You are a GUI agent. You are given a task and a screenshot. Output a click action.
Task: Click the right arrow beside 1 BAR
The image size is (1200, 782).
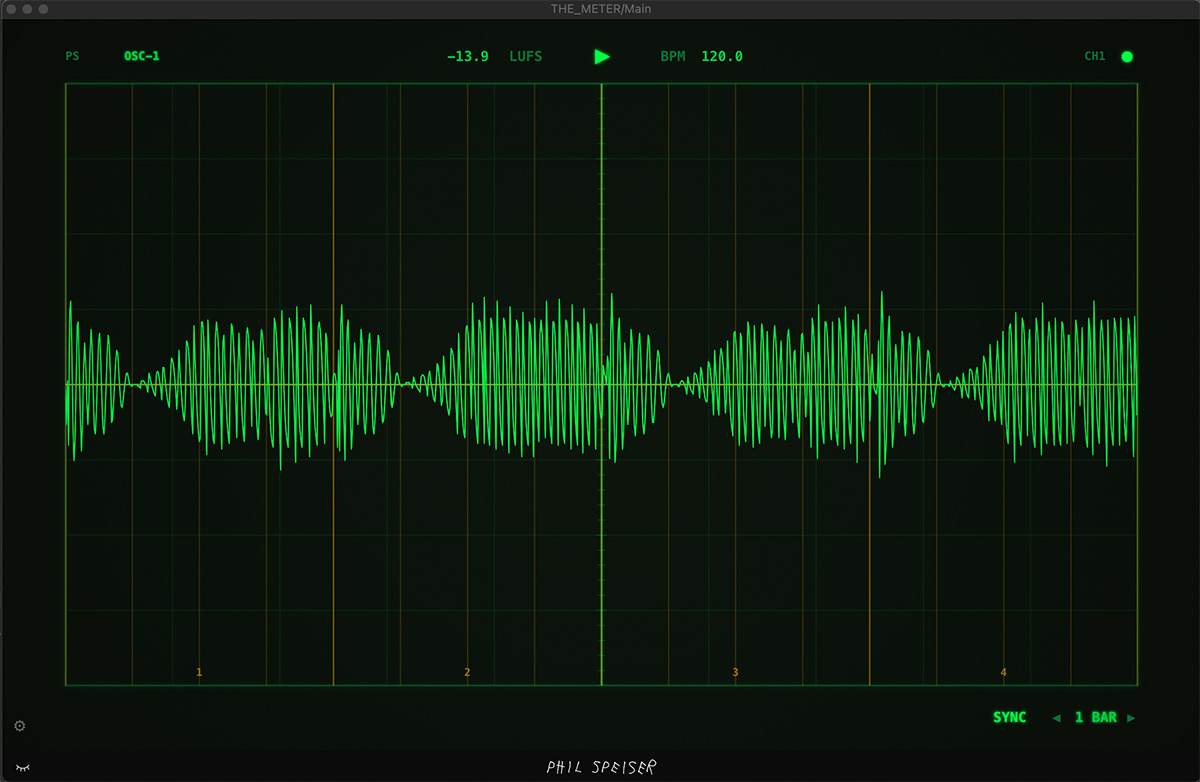tap(1131, 718)
